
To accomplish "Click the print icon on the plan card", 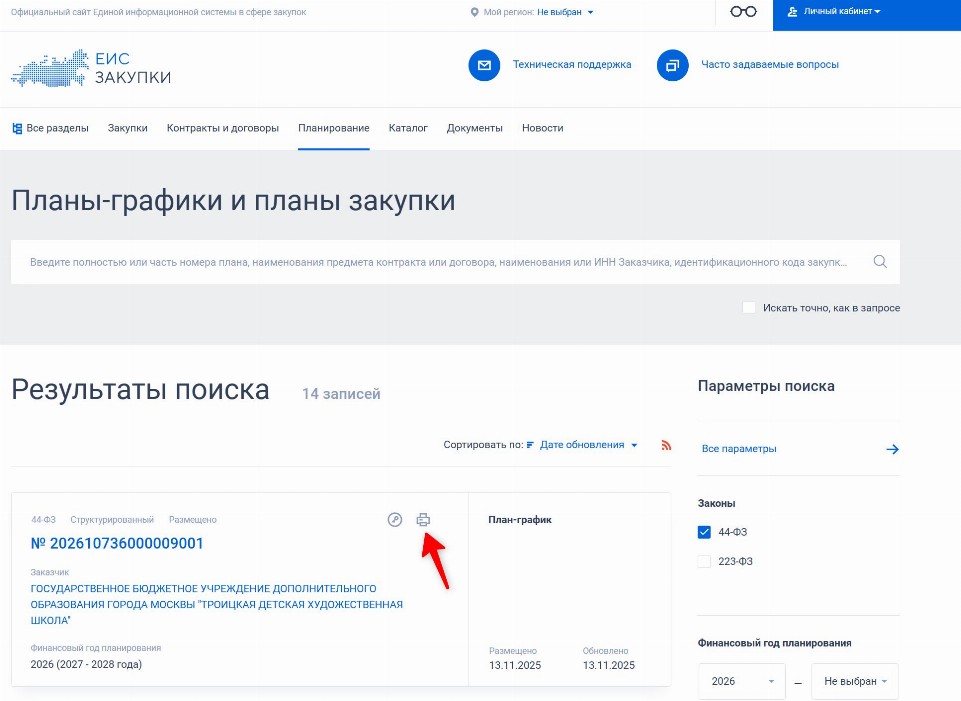I will pos(423,520).
